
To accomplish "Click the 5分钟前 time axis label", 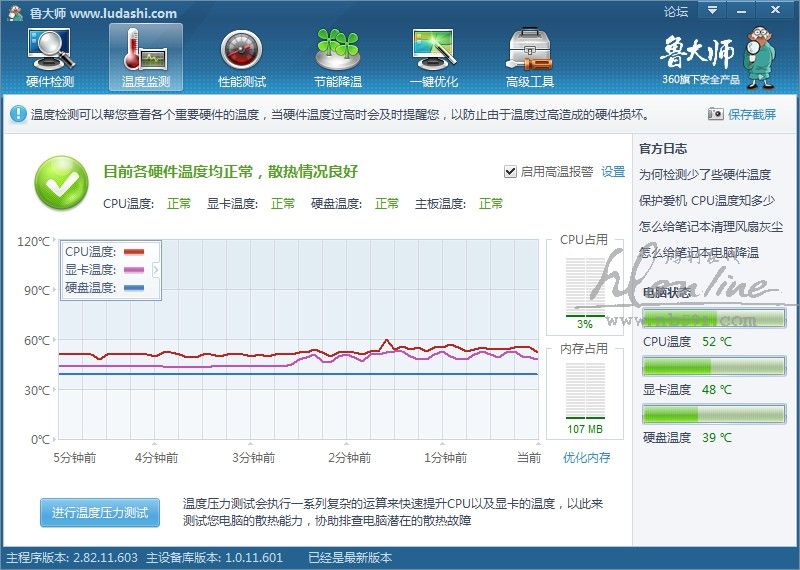I will tap(74, 457).
